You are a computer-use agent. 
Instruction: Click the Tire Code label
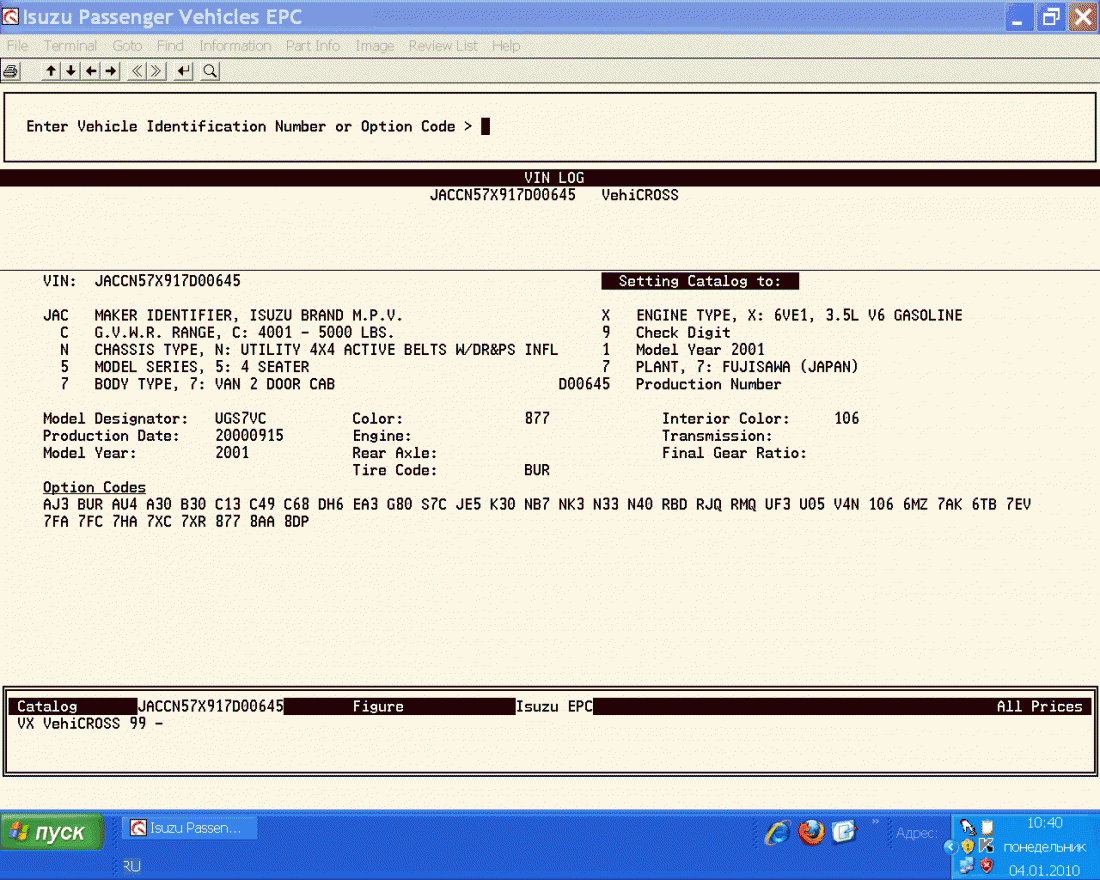394,470
